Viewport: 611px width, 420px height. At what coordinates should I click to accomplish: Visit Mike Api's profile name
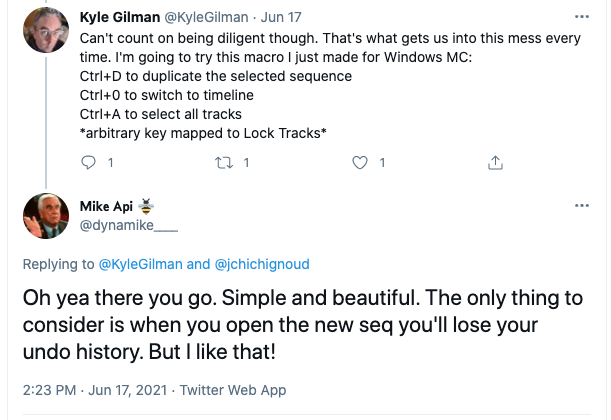coord(106,206)
